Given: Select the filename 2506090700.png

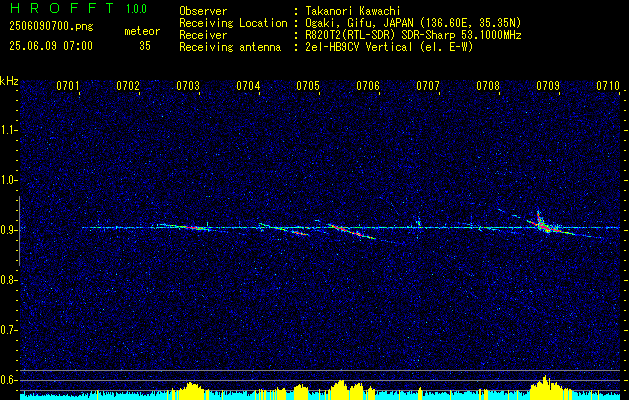Looking at the screenshot, I should coord(51,27).
